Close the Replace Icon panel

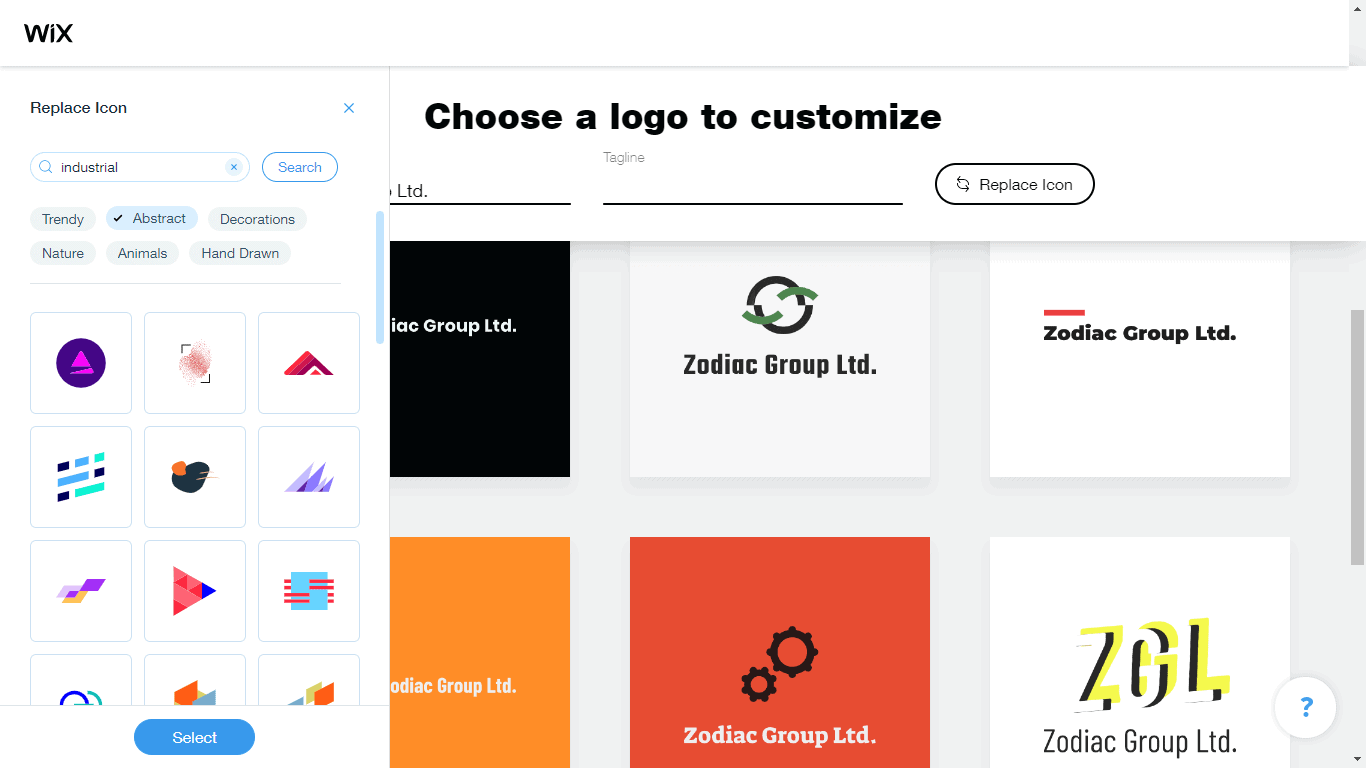[x=349, y=108]
